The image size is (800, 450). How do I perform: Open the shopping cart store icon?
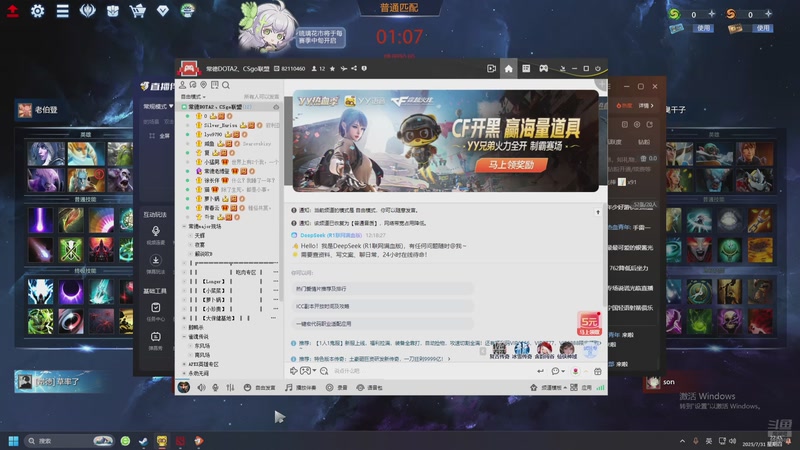pos(138,11)
